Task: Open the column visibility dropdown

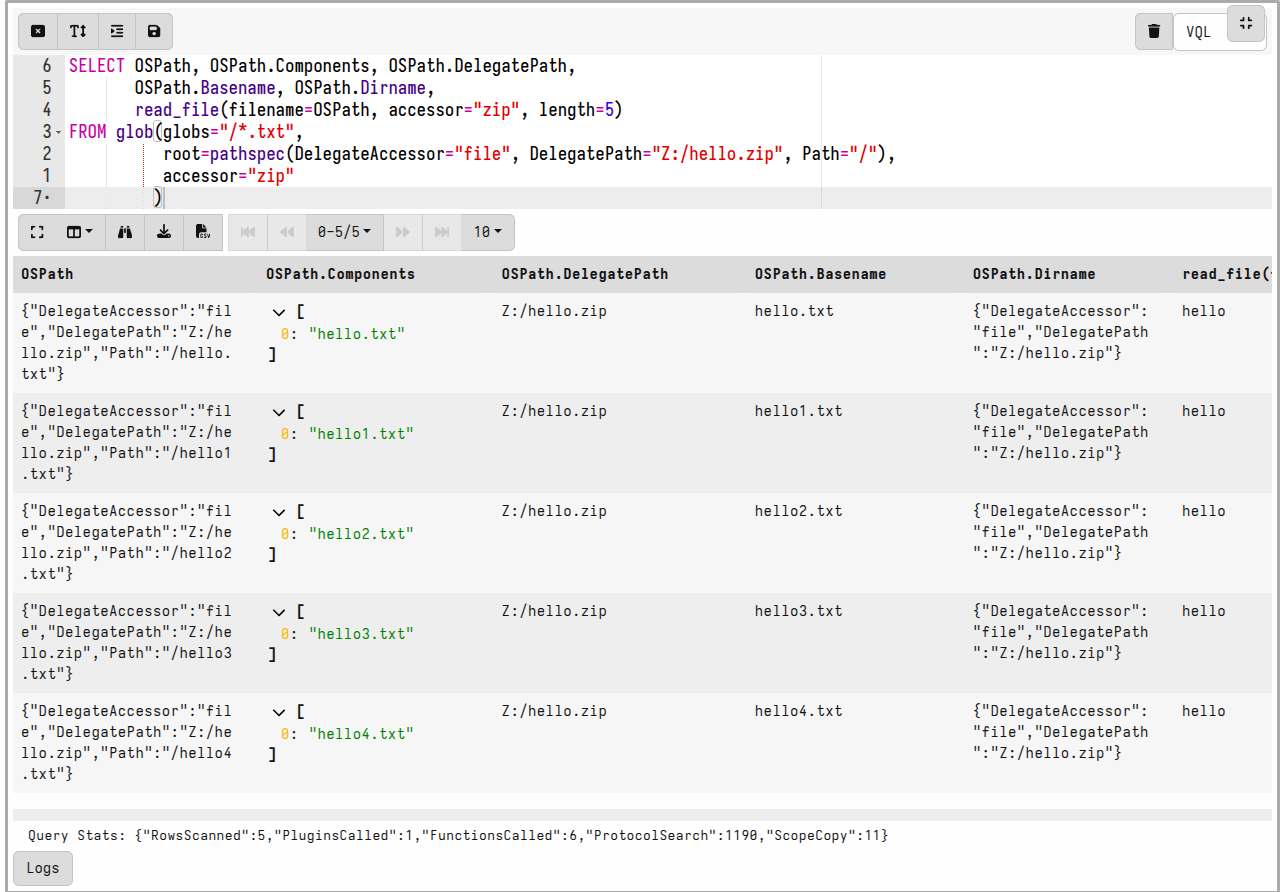Action: point(79,232)
